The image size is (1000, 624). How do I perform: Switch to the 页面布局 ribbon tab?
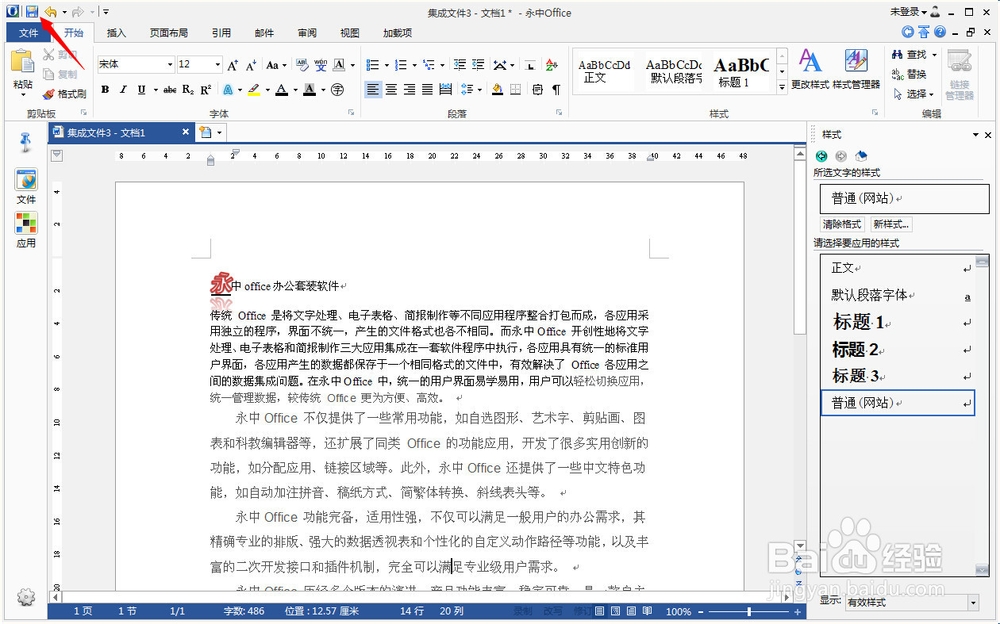tap(168, 33)
